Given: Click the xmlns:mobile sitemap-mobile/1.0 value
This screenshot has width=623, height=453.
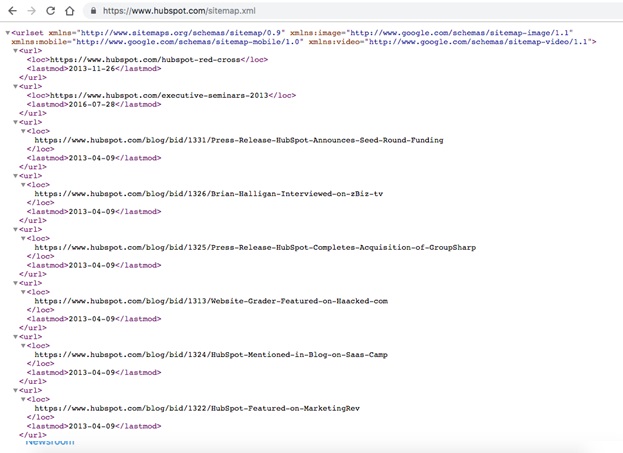Looking at the screenshot, I should click(188, 42).
